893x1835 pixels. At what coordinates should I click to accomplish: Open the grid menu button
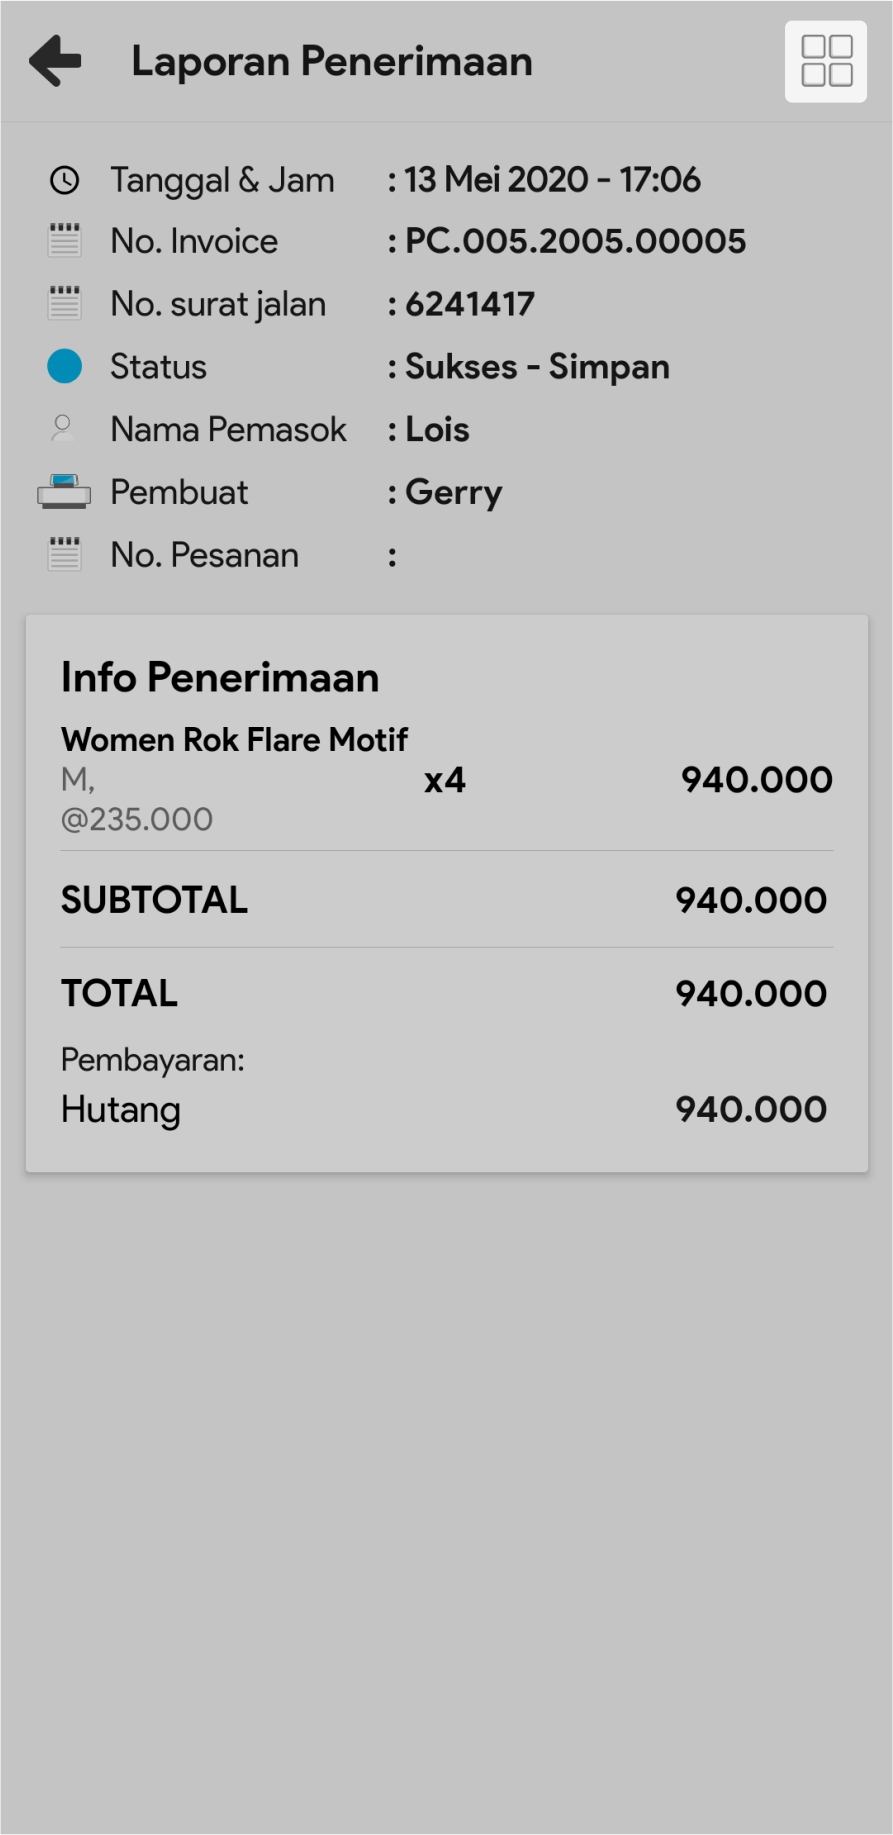(826, 61)
